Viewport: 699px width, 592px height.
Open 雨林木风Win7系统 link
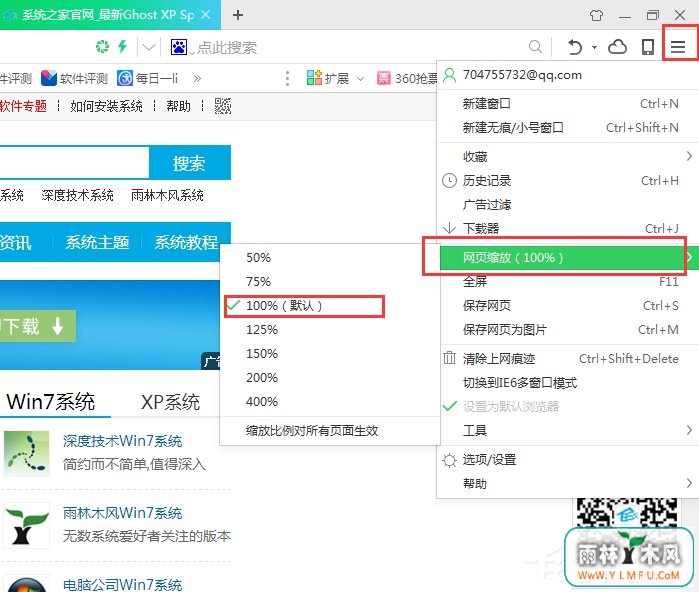123,513
